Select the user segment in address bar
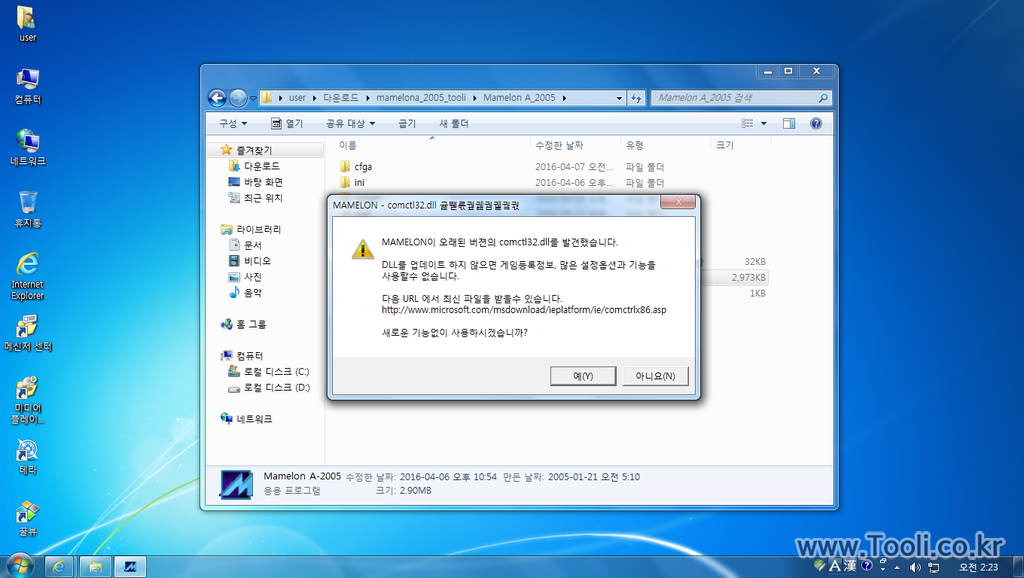1024x578 pixels. pos(297,98)
